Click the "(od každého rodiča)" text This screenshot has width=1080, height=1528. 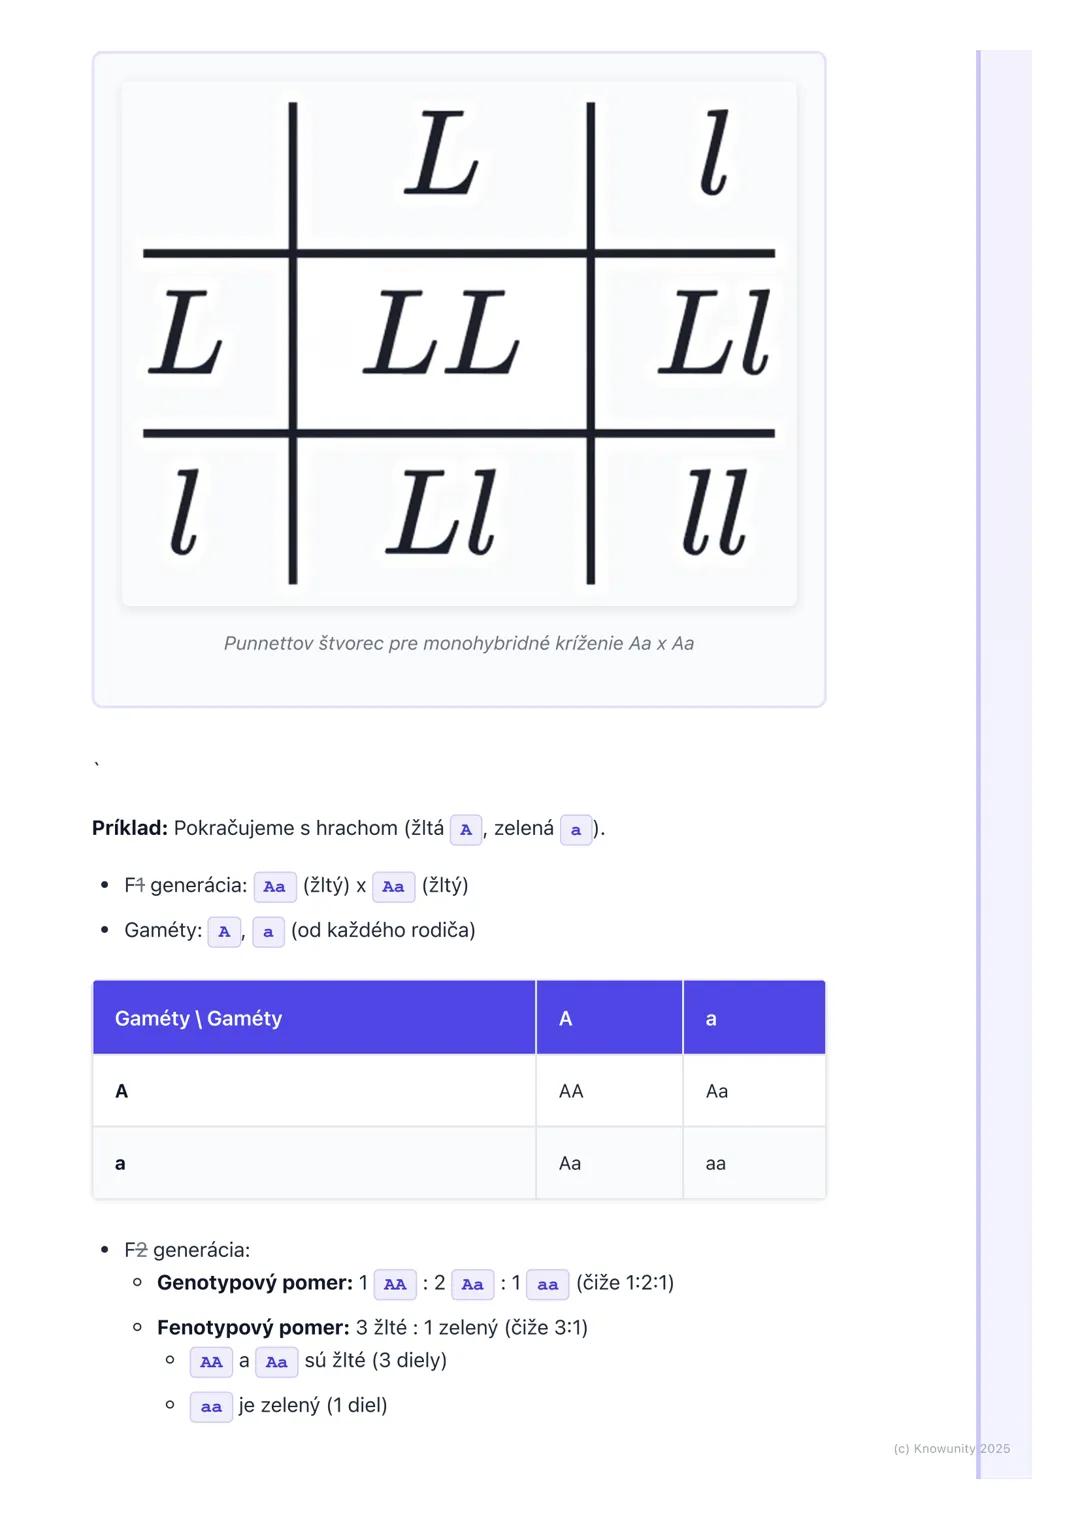(383, 930)
